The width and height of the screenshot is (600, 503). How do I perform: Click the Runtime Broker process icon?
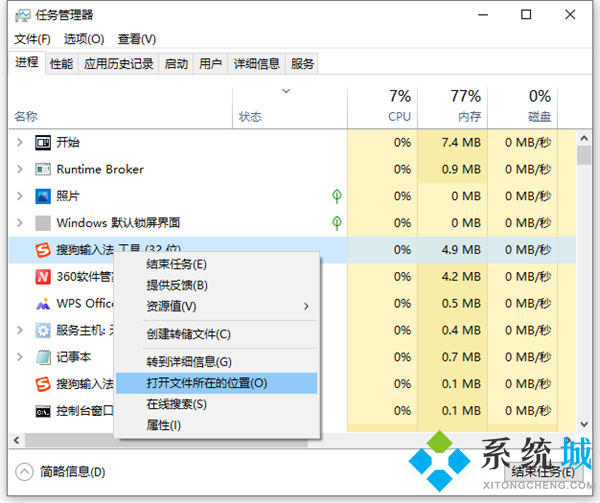point(43,169)
